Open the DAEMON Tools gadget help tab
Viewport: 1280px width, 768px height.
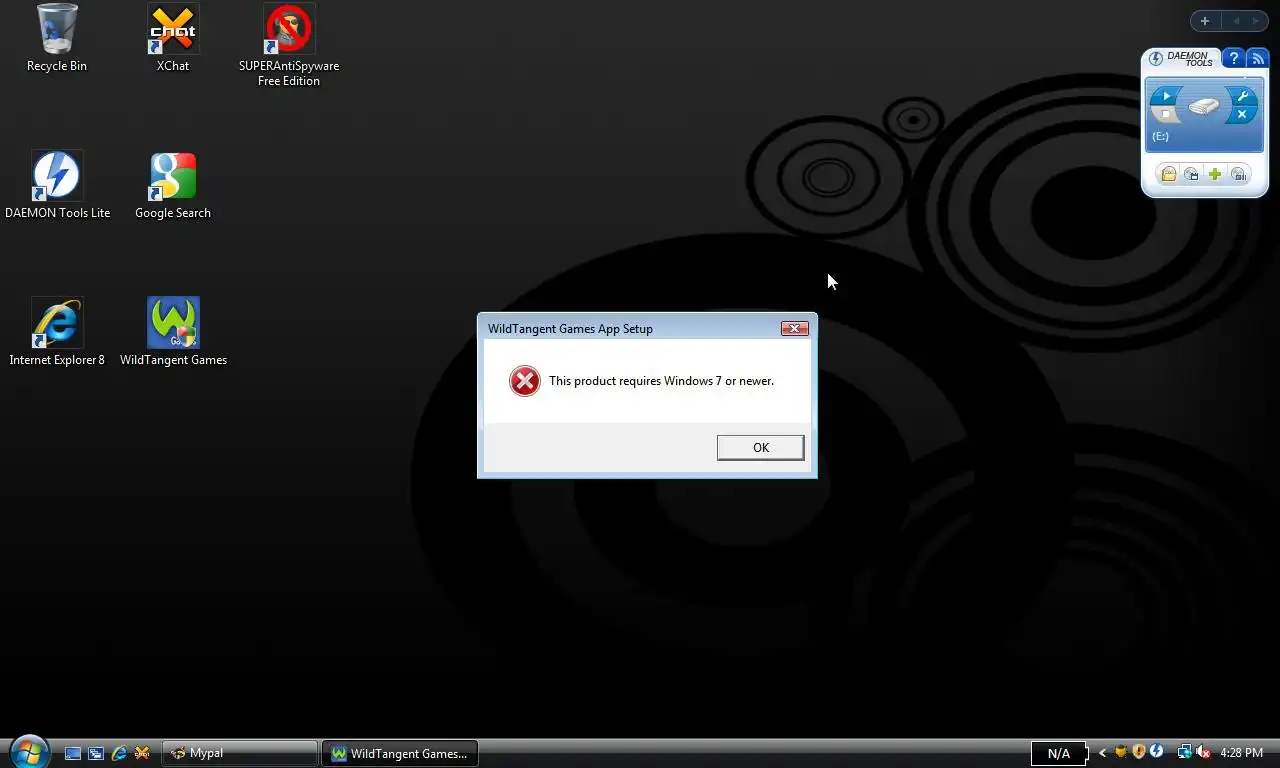[x=1233, y=59]
